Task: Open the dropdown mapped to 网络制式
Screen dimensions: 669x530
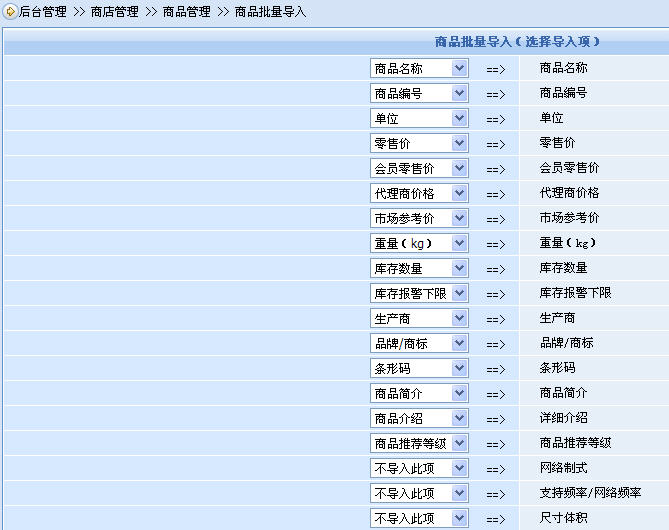Action: click(x=418, y=468)
